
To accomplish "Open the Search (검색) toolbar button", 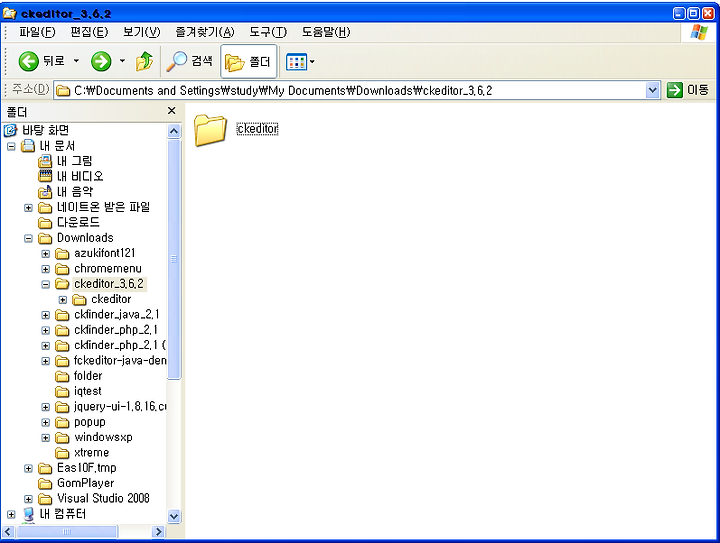I will (190, 61).
